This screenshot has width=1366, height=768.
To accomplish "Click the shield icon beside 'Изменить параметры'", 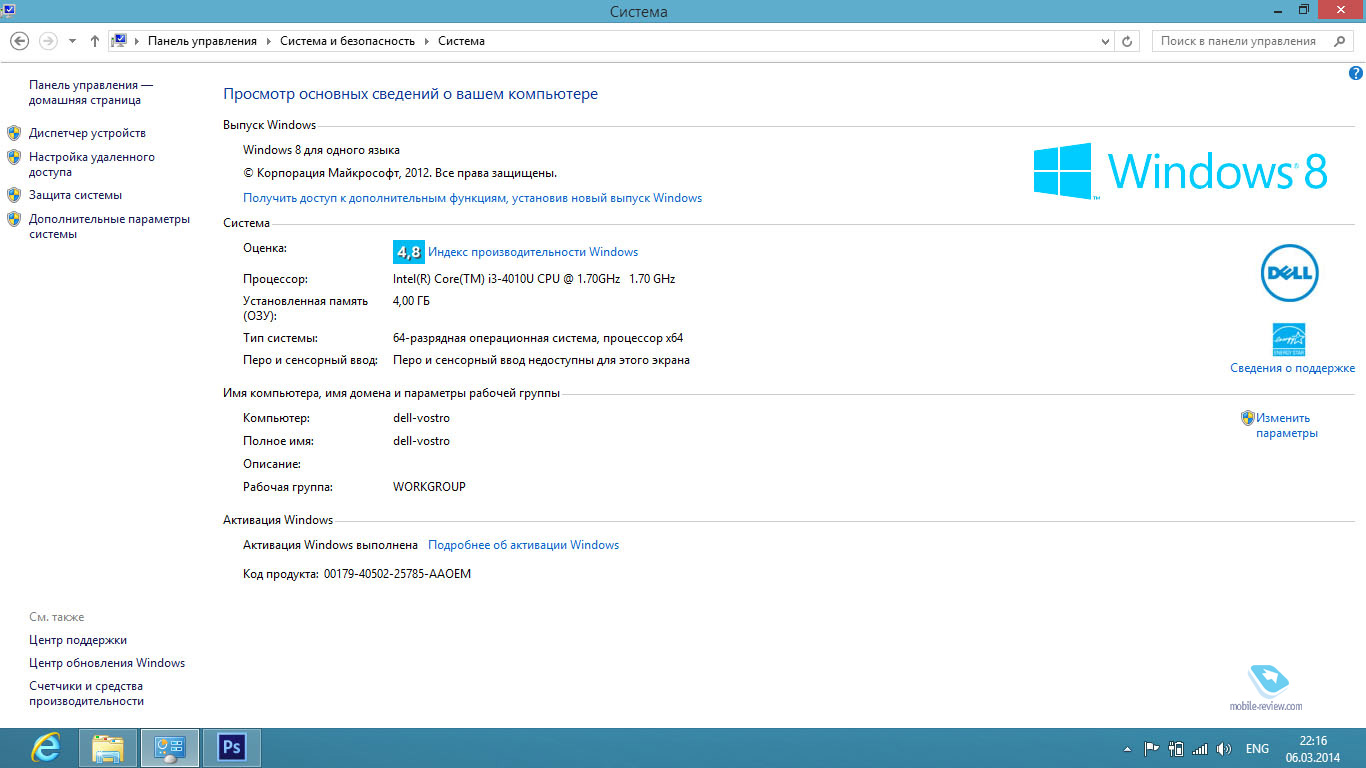I will coord(1247,418).
